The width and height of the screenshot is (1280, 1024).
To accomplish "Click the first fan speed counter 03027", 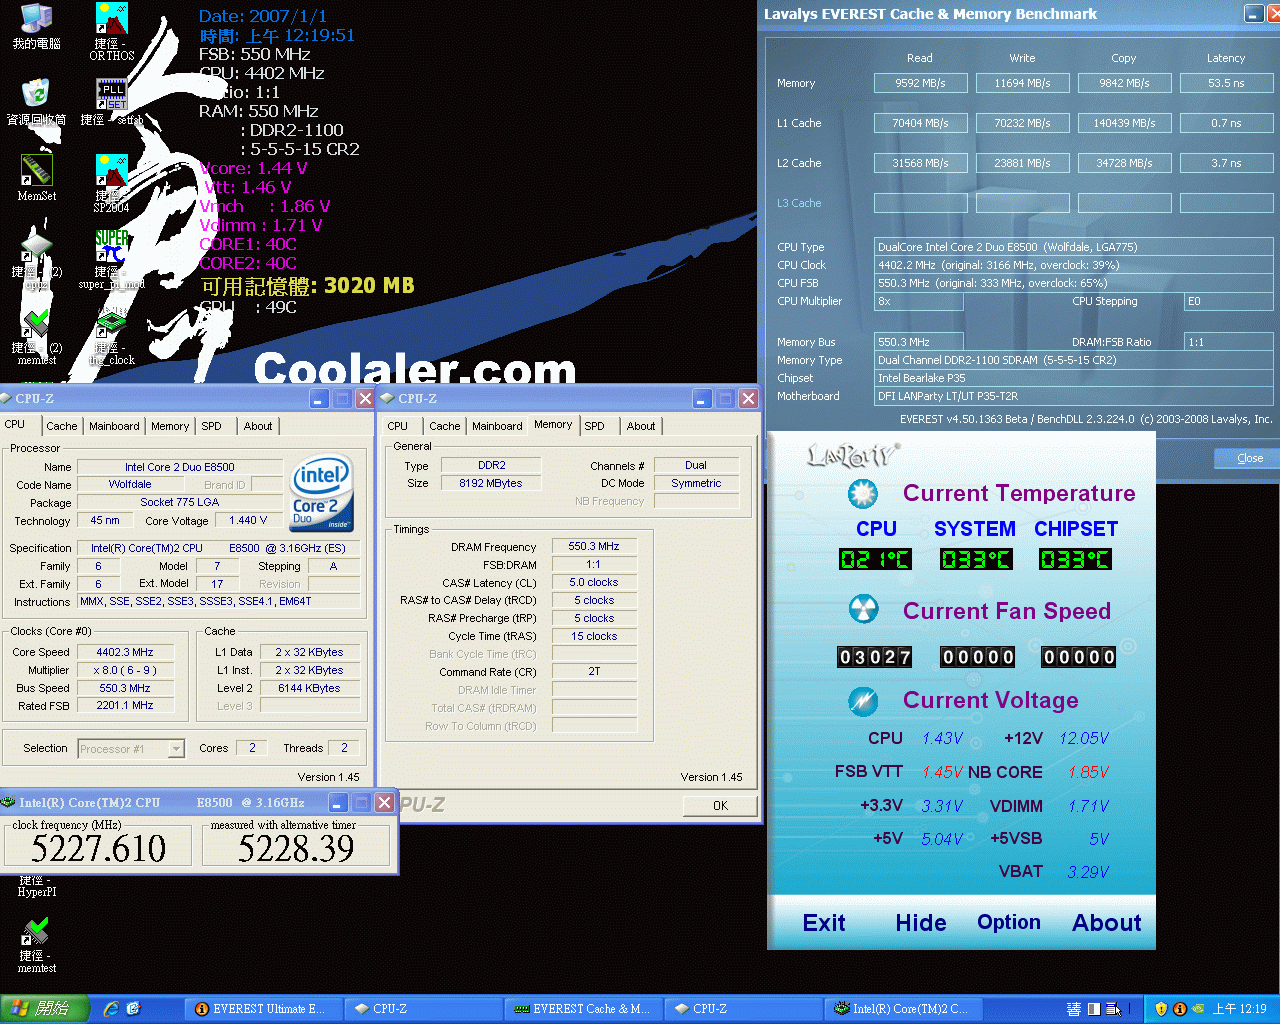I will [875, 657].
